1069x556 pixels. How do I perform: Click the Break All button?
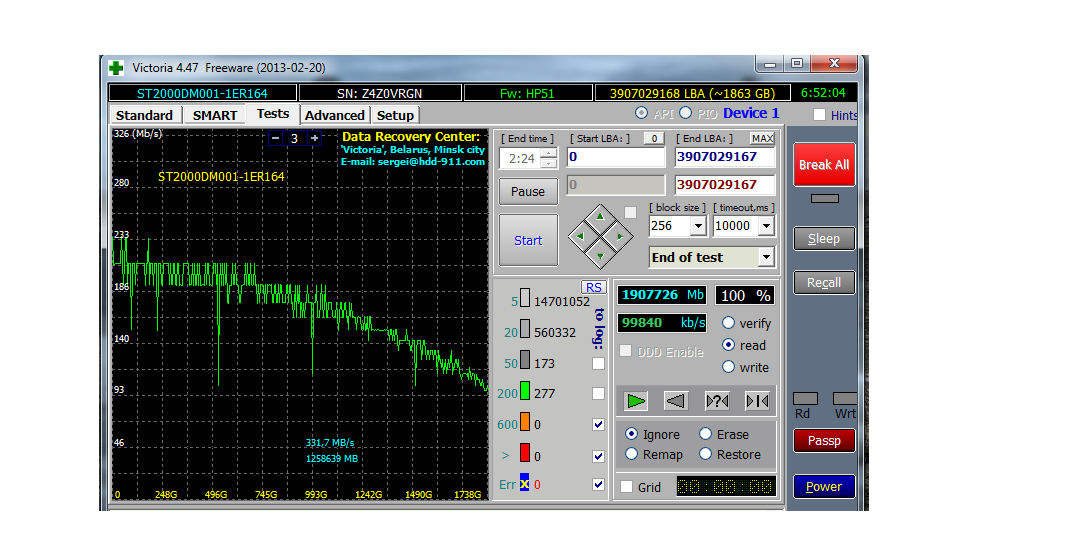823,165
